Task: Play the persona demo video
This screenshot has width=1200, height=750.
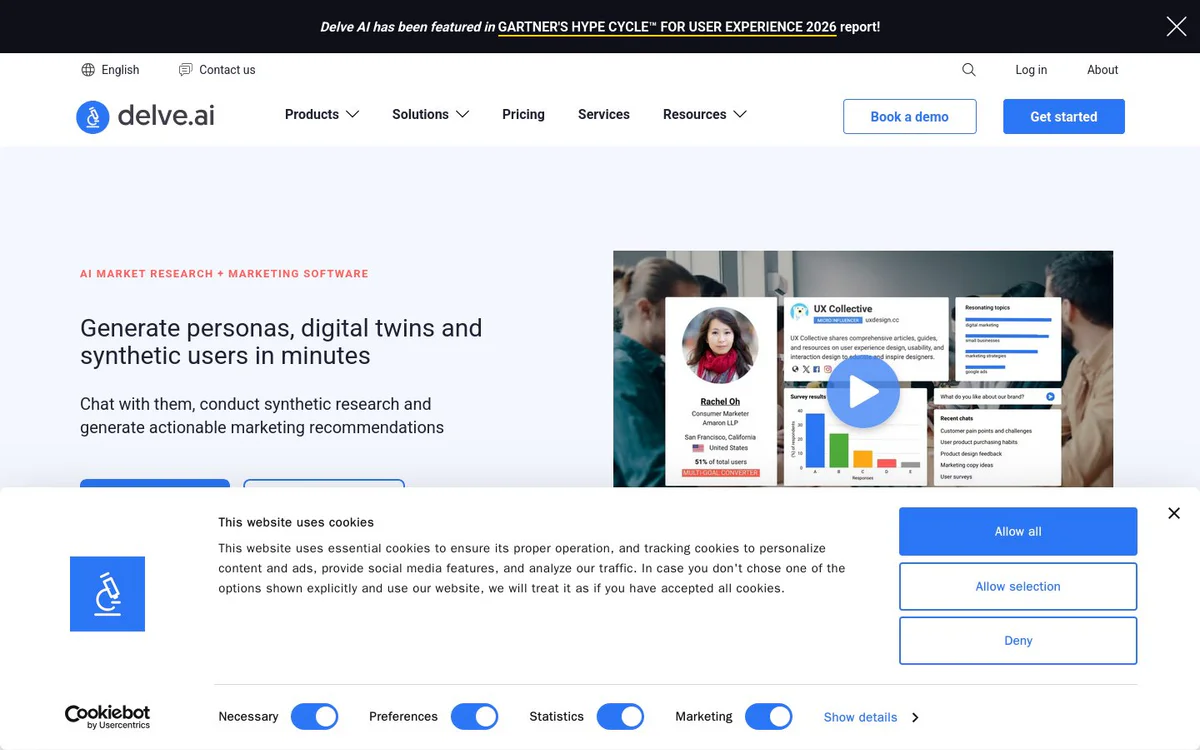Action: tap(863, 392)
